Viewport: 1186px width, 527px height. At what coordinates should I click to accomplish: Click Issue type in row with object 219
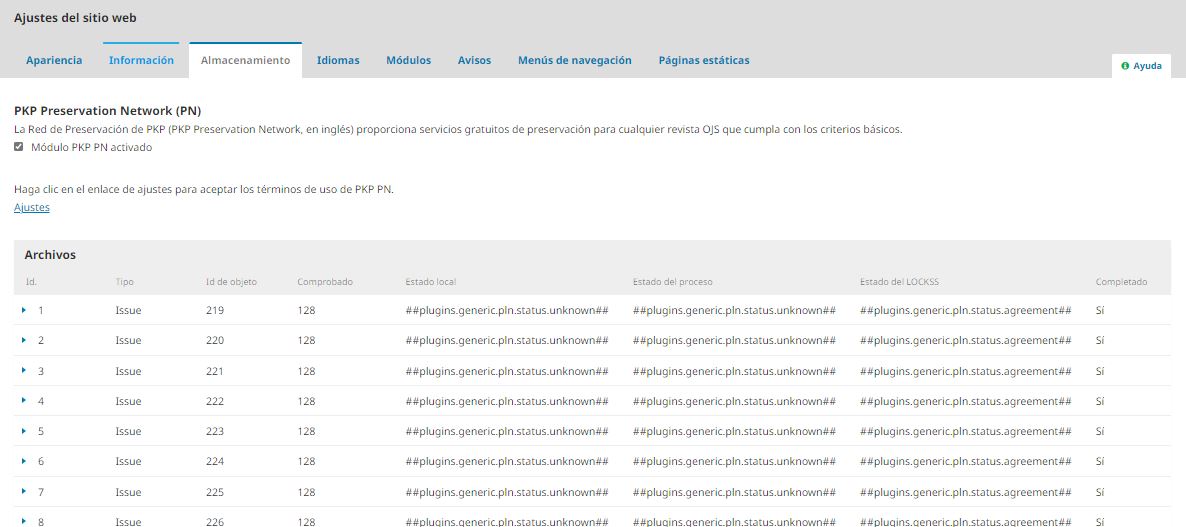[129, 310]
